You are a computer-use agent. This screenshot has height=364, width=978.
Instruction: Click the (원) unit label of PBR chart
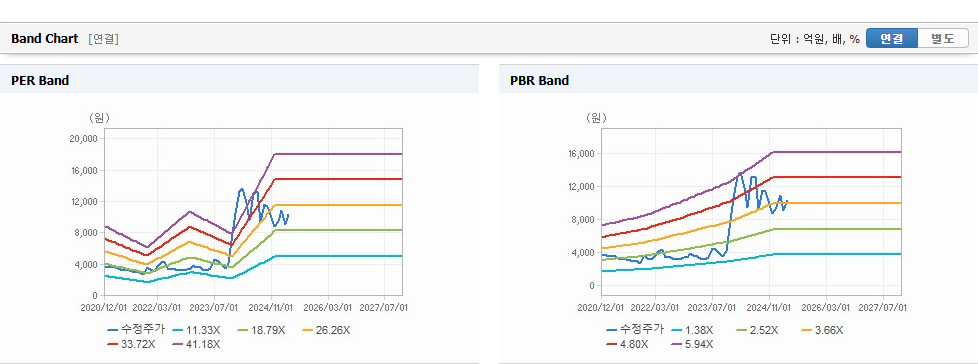pos(597,118)
